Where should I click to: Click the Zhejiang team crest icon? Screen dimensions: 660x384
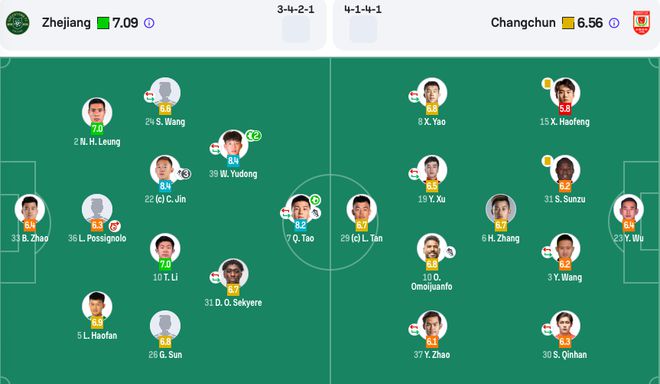pos(18,23)
